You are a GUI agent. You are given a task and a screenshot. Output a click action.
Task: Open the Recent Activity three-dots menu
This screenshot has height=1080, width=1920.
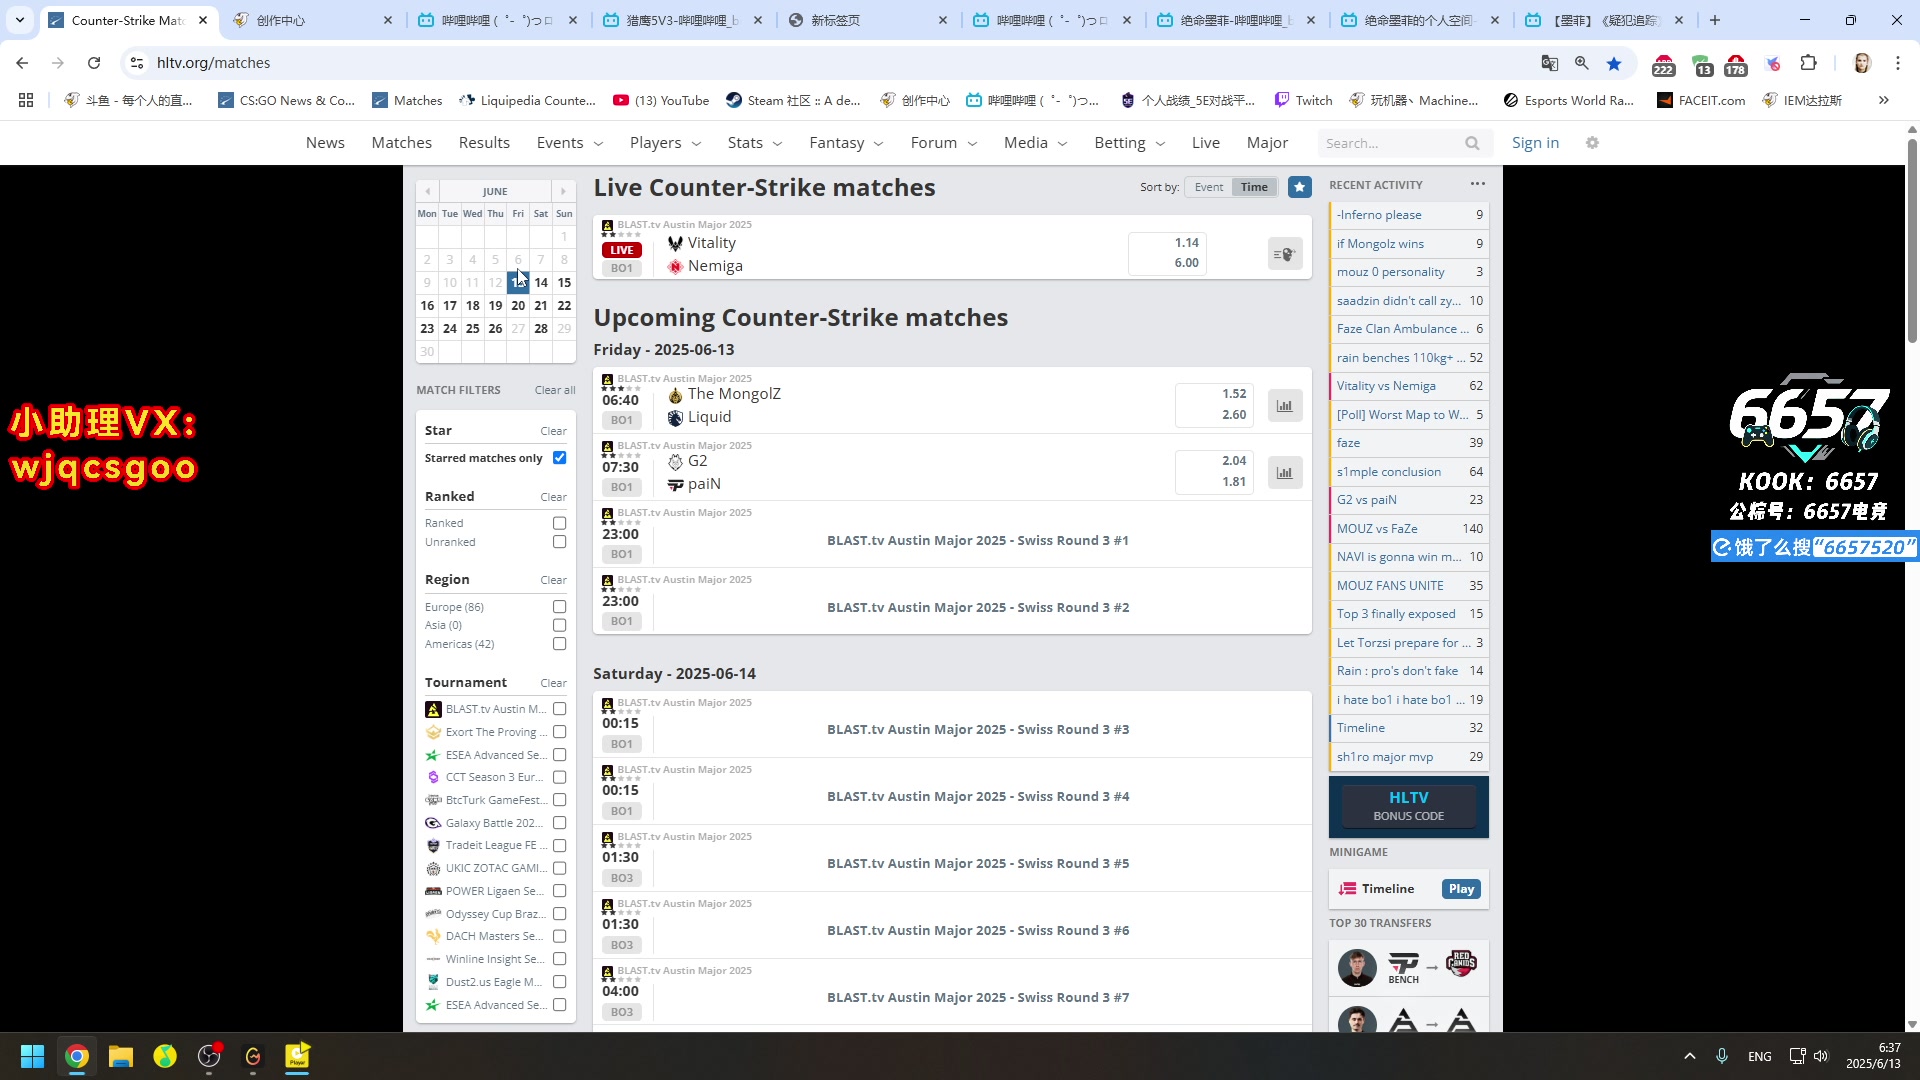(1478, 184)
